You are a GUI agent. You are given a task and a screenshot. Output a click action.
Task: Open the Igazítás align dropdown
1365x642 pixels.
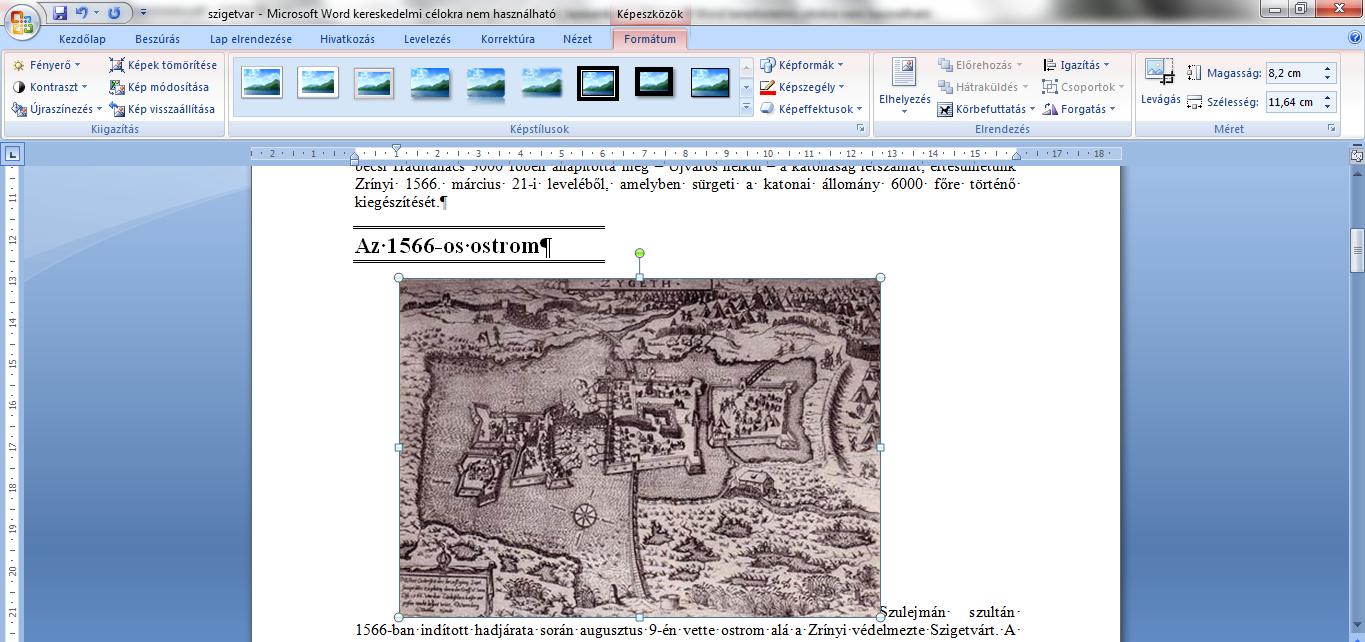pyautogui.click(x=1077, y=65)
